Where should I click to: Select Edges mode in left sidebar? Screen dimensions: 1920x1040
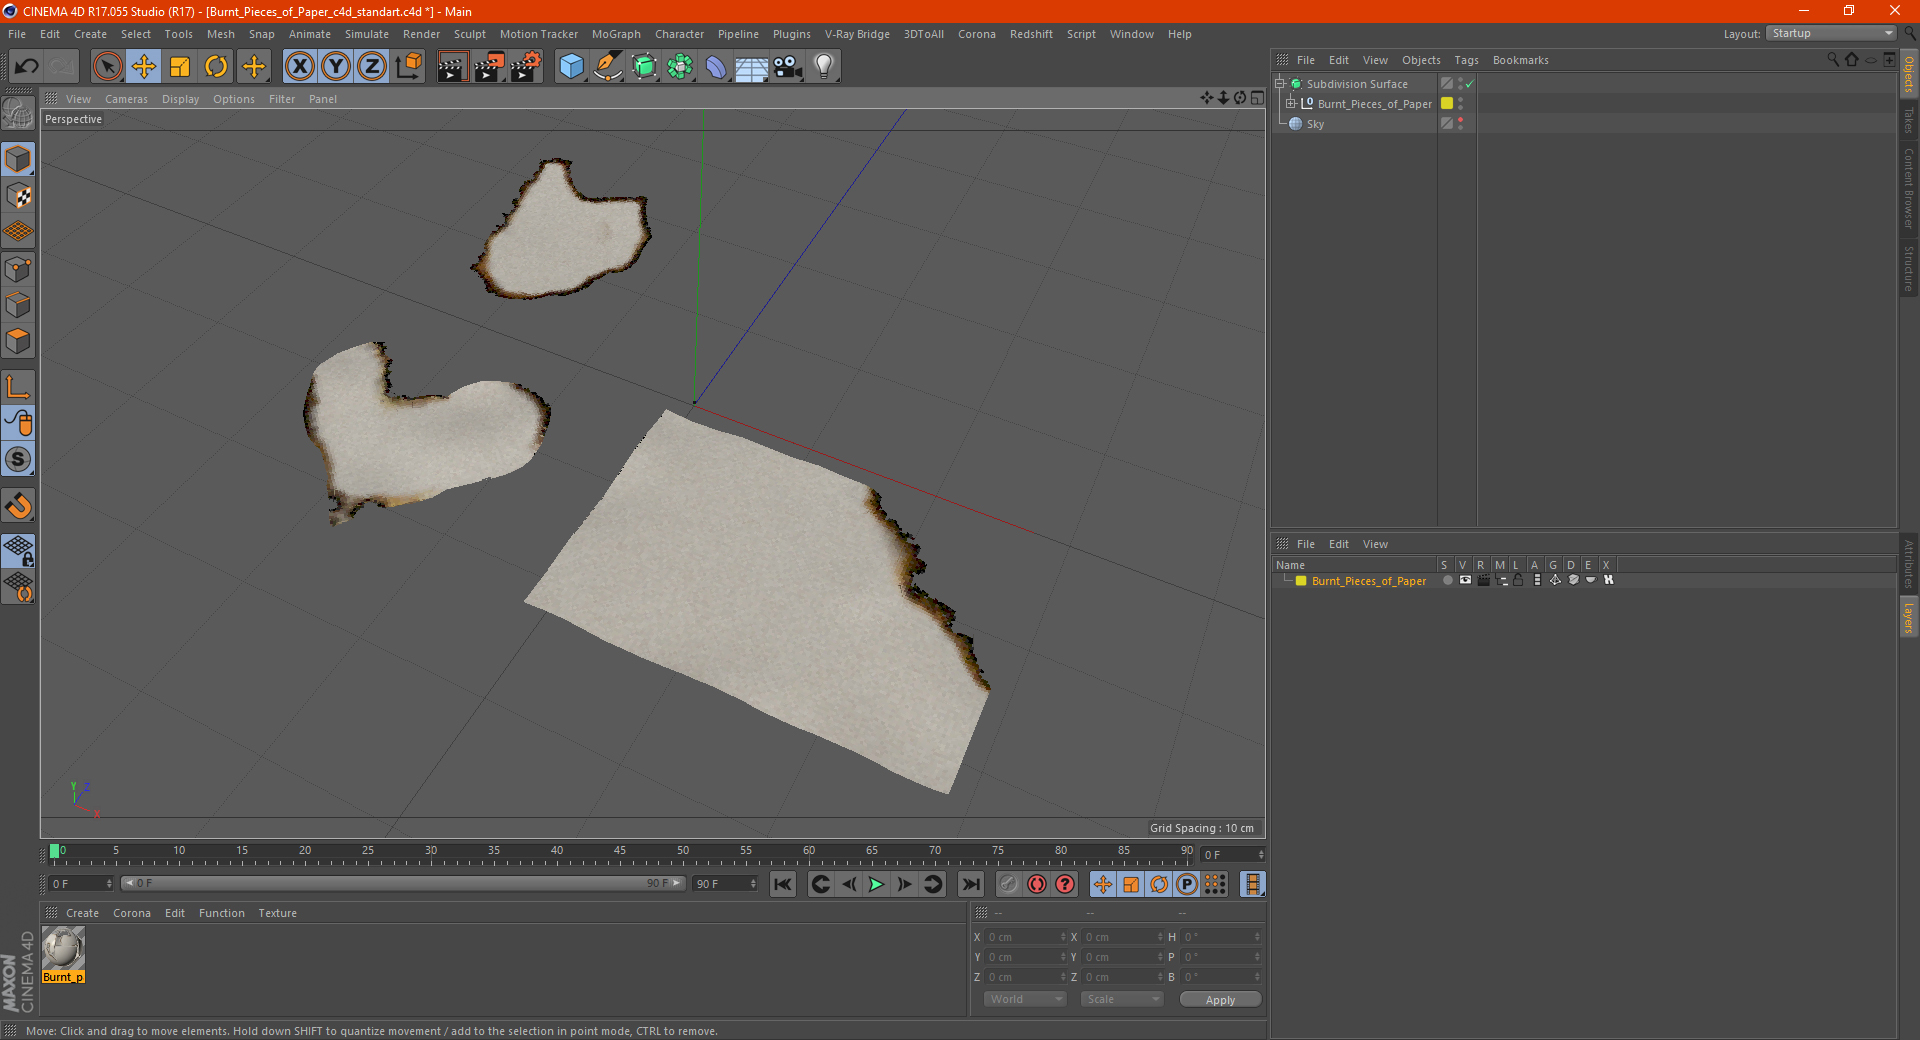(x=18, y=305)
